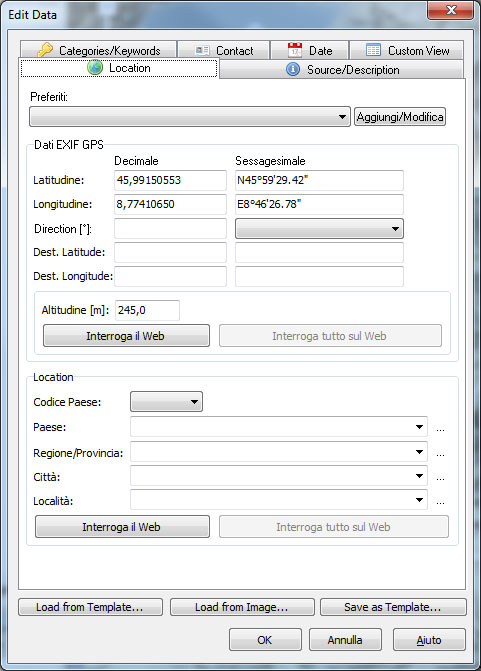Screen dimensions: 481x671
Task: Click Interroga il Web under Altitudine
Action: click(126, 336)
